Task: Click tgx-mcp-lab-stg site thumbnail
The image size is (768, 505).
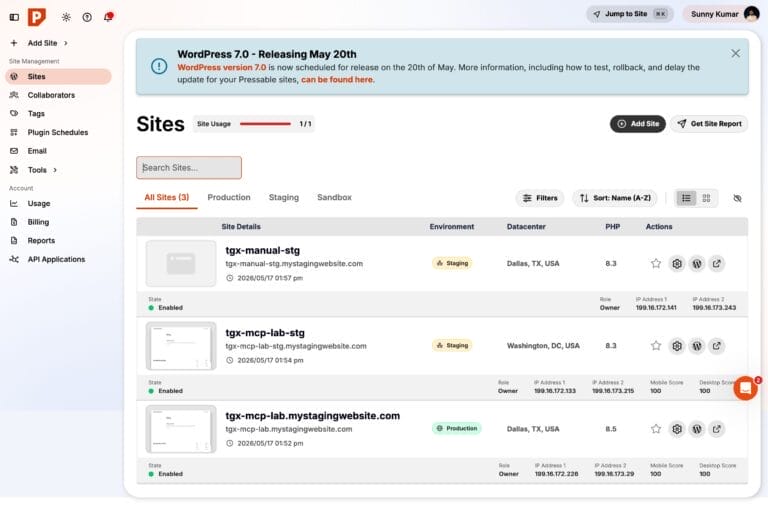Action: [181, 346]
